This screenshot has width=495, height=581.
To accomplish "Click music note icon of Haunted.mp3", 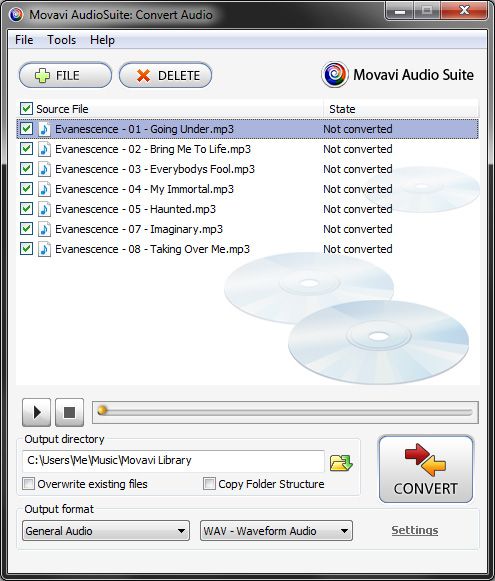I will click(x=44, y=209).
